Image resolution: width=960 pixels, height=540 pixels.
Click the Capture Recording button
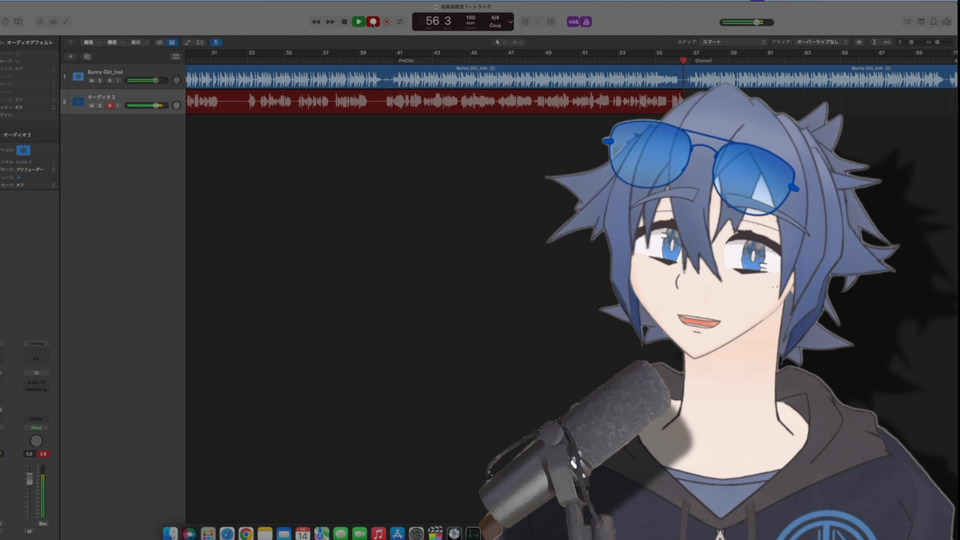(x=386, y=21)
